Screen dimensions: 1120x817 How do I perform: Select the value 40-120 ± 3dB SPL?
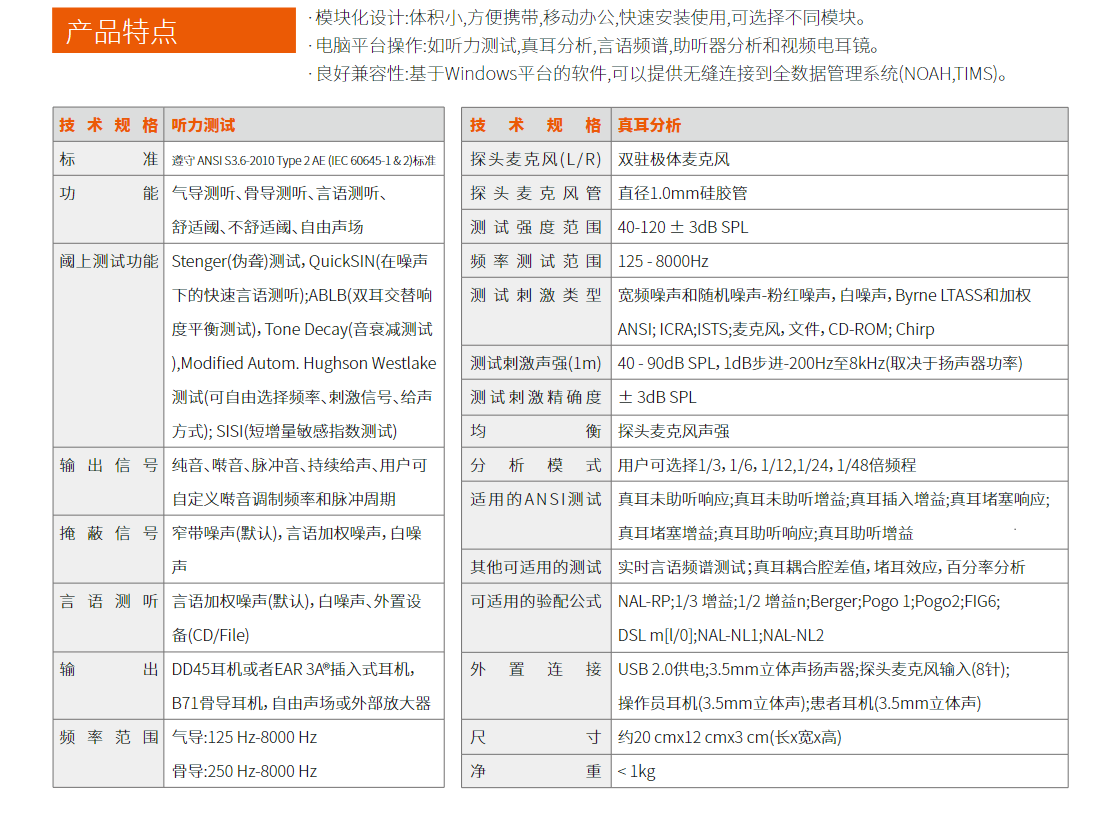[682, 227]
